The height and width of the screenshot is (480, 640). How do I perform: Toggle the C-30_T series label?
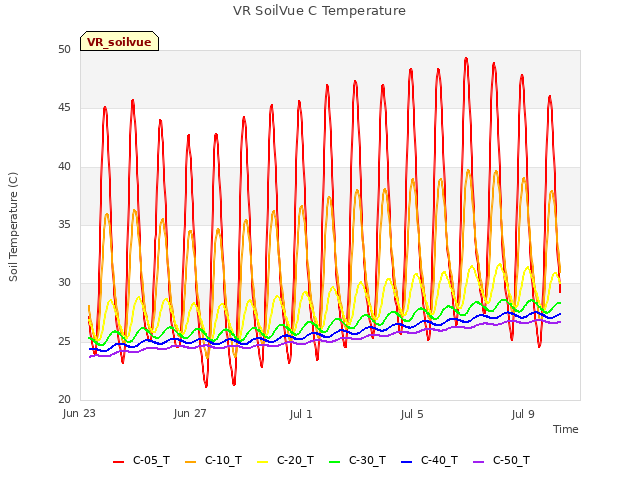367,460
